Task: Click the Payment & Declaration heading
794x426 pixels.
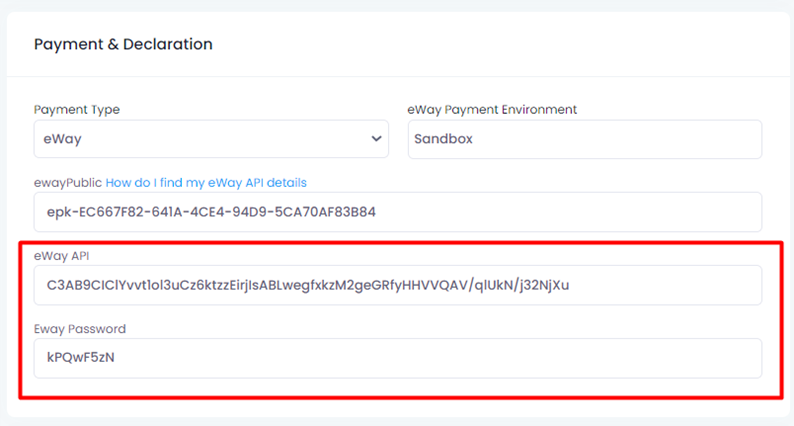Action: tap(123, 44)
